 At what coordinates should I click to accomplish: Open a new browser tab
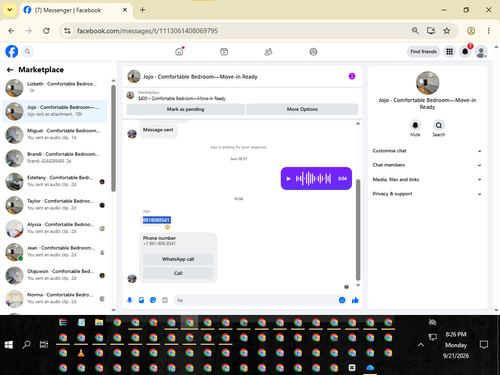click(142, 10)
